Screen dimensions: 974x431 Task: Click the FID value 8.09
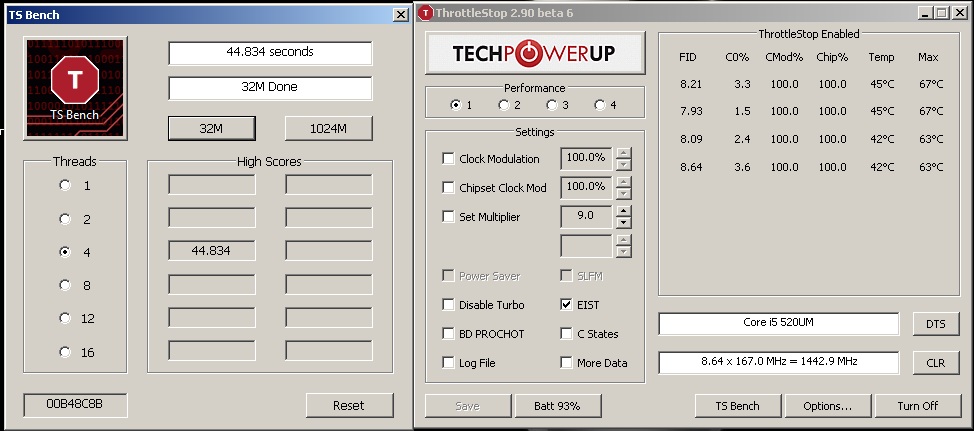(691, 139)
